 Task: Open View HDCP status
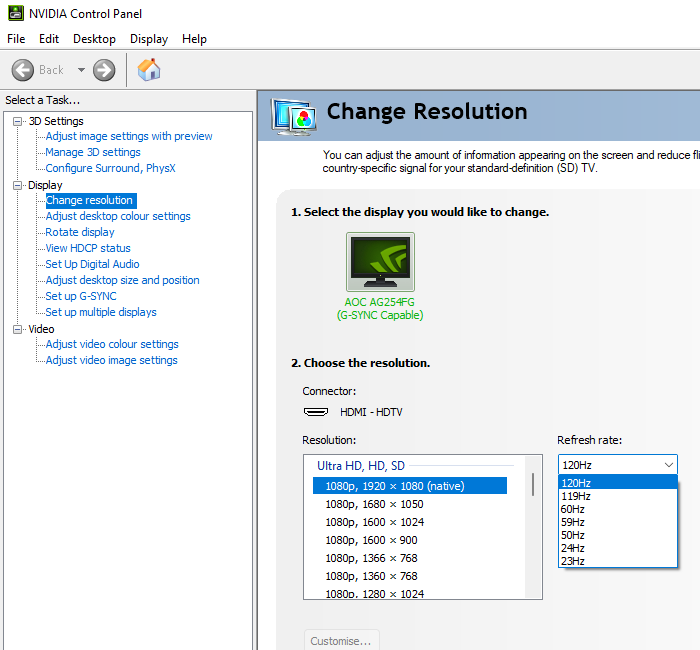point(88,248)
